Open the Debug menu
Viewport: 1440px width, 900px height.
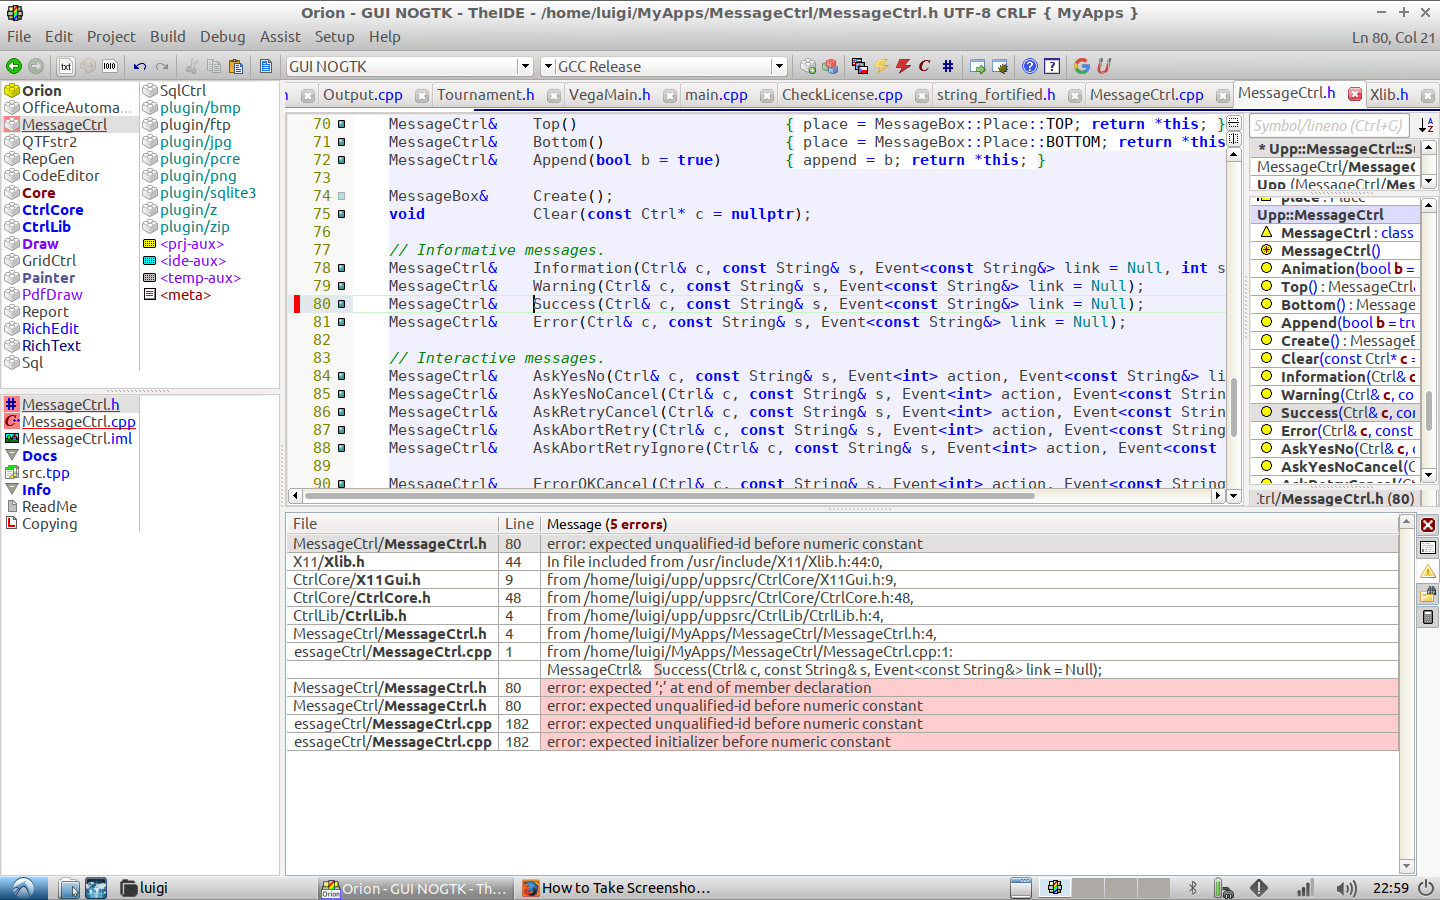[x=222, y=37]
